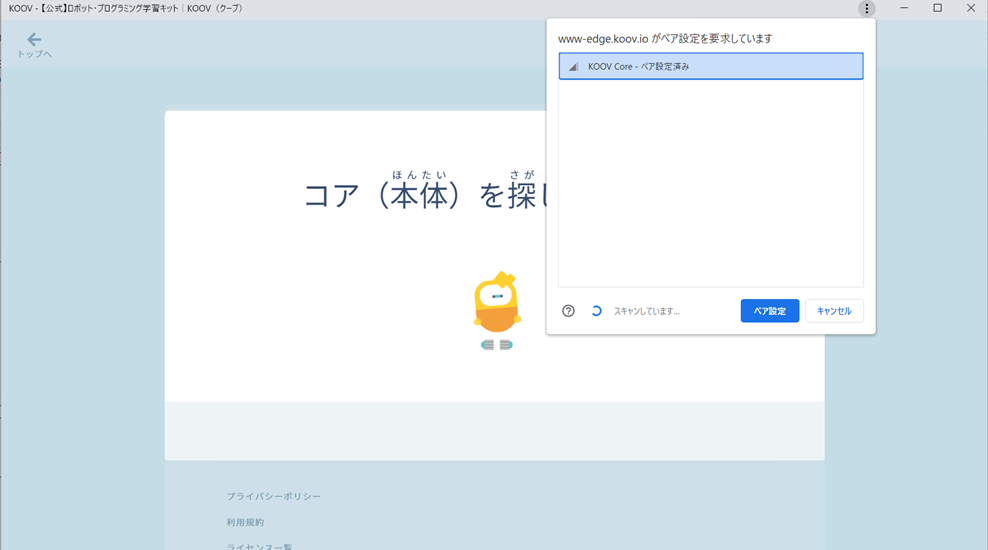988x550 pixels.
Task: Click the help question mark icon
Action: [568, 311]
